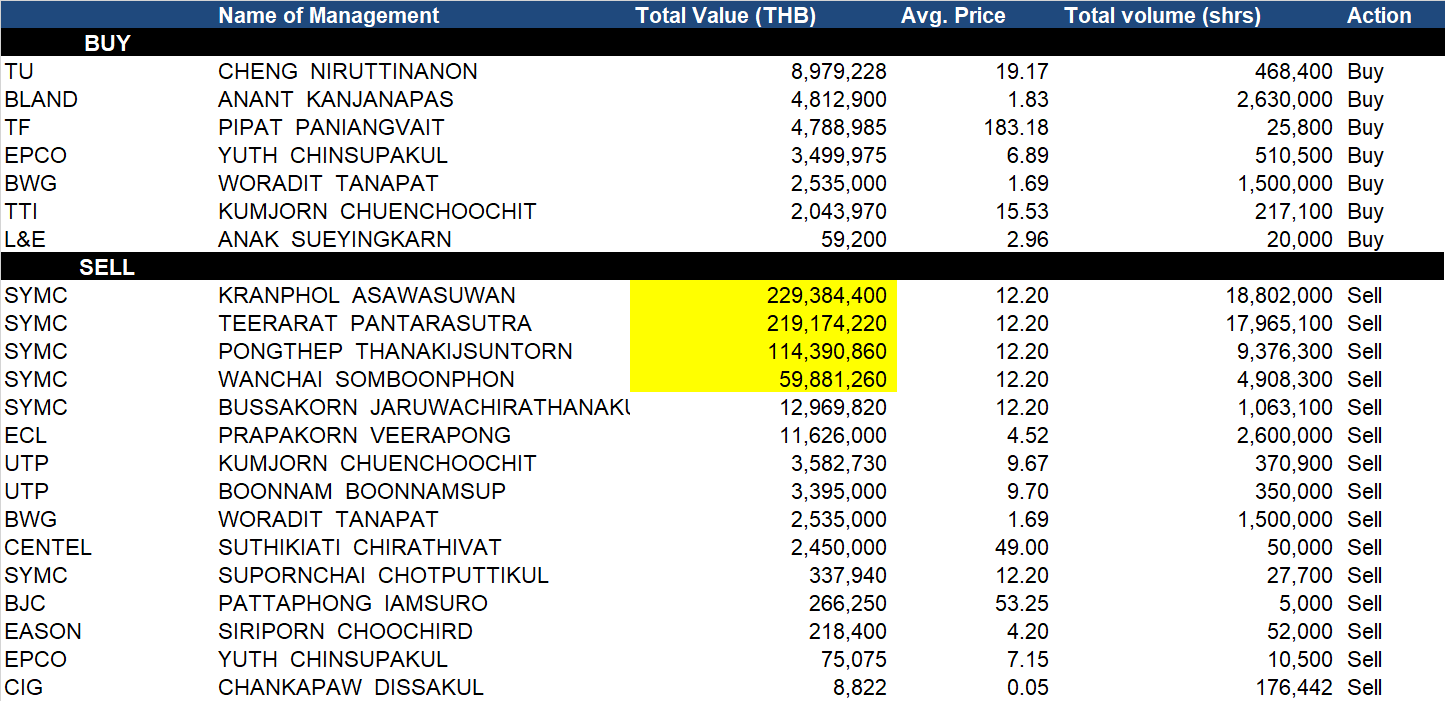Select the value 11,626,000
This screenshot has width=1445, height=701.
[833, 435]
